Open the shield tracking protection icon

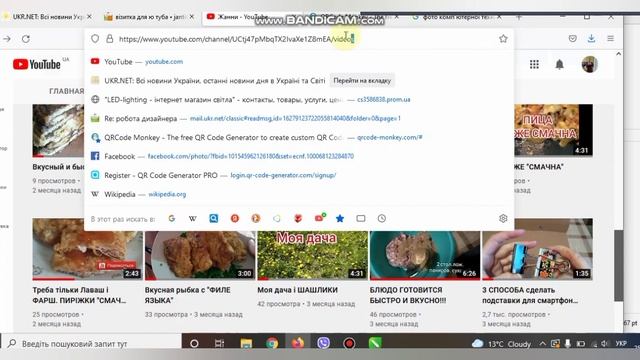click(95, 39)
